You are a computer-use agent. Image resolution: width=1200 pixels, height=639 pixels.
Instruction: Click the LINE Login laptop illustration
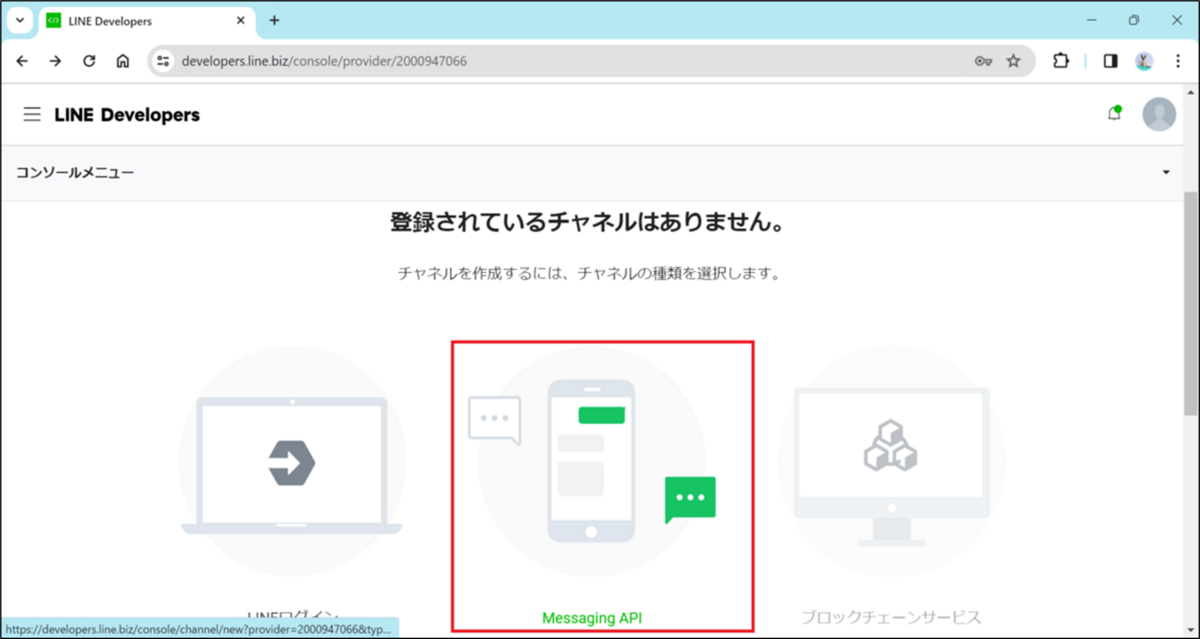292,465
